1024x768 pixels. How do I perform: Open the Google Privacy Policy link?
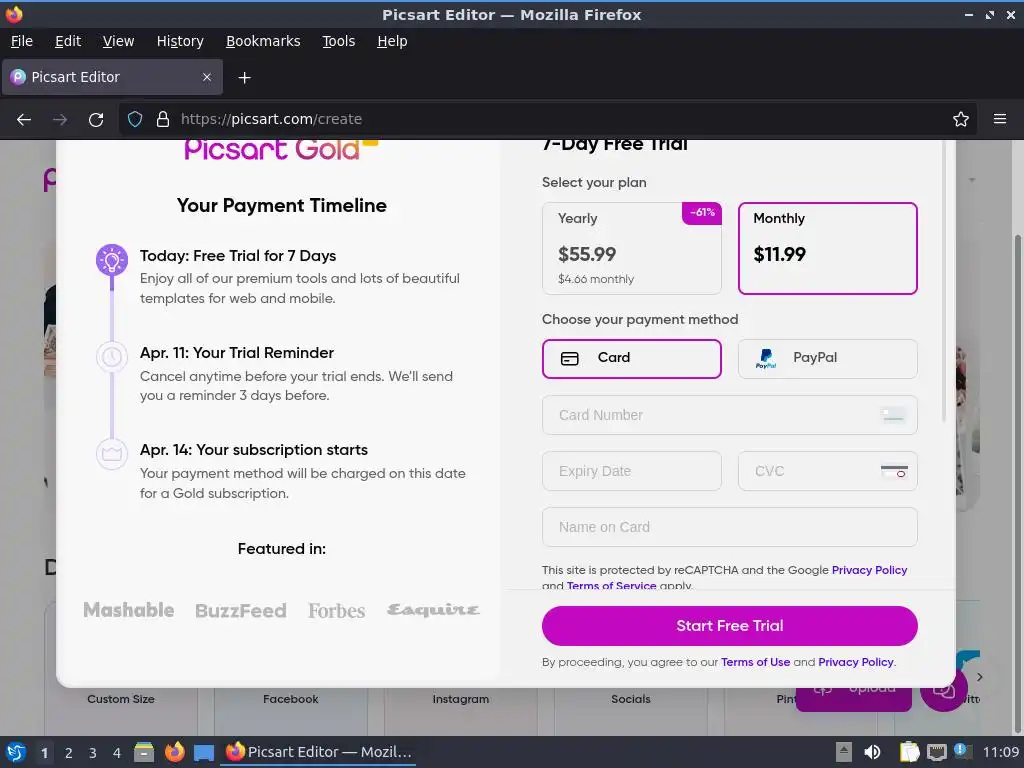pyautogui.click(x=869, y=570)
